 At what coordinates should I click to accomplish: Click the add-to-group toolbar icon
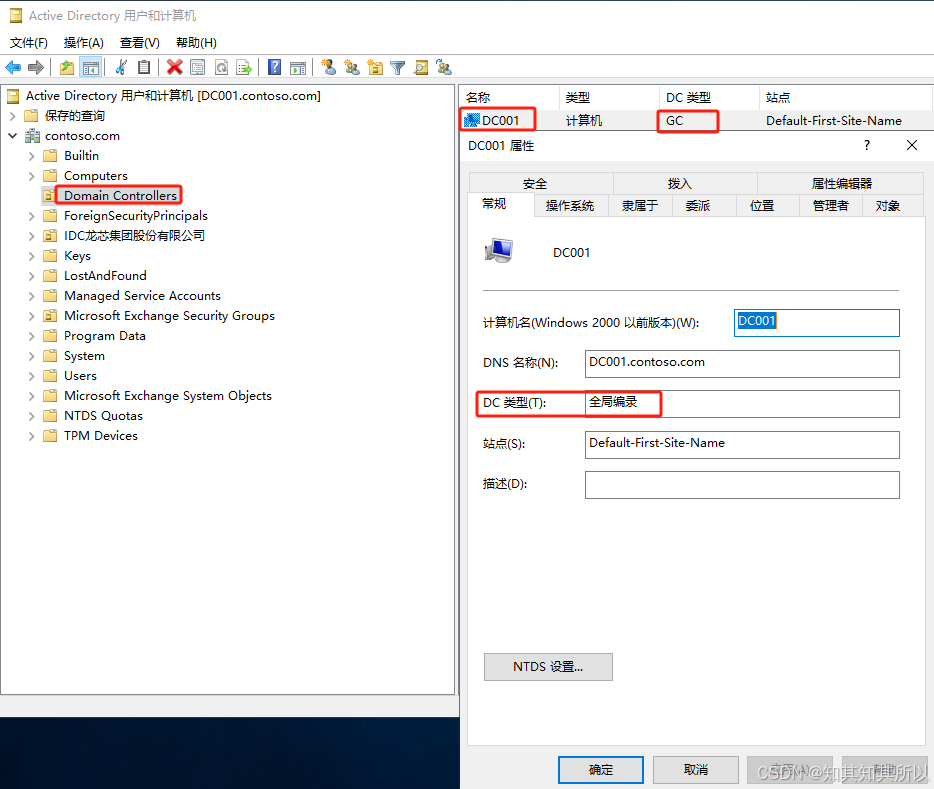[444, 67]
